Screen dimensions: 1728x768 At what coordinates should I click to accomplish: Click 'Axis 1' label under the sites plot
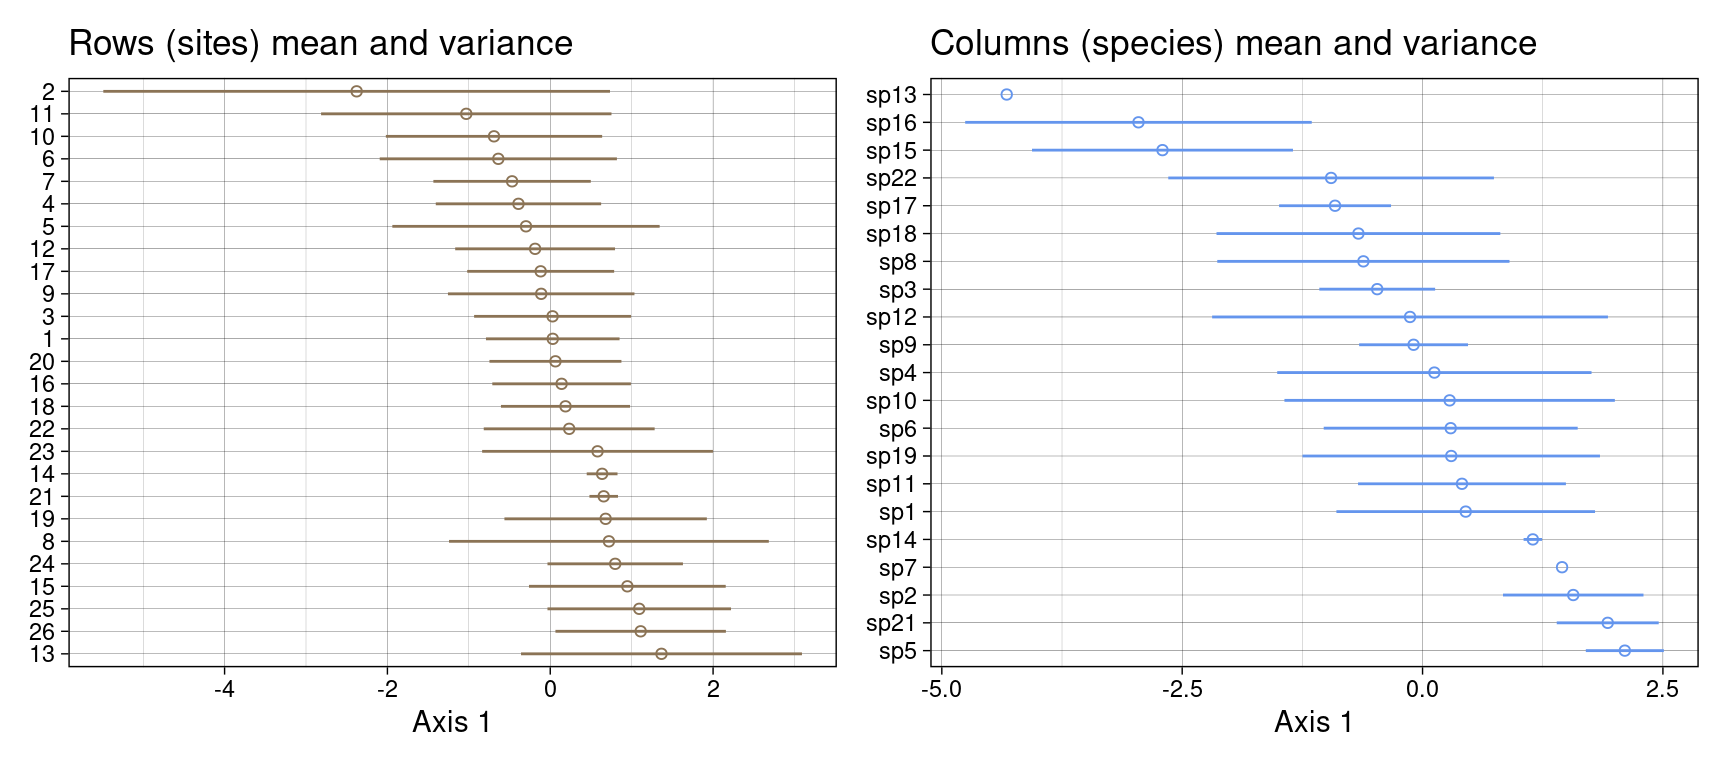tap(452, 722)
